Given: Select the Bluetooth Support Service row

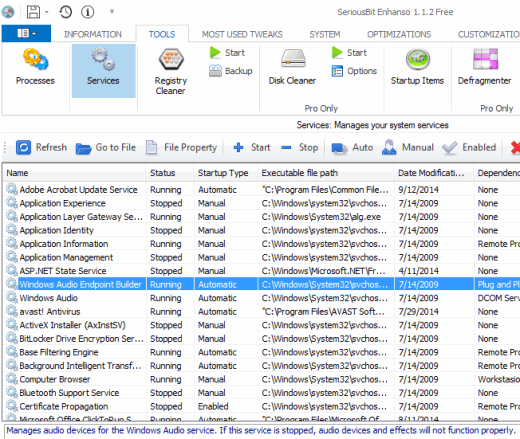Looking at the screenshot, I should point(262,393).
